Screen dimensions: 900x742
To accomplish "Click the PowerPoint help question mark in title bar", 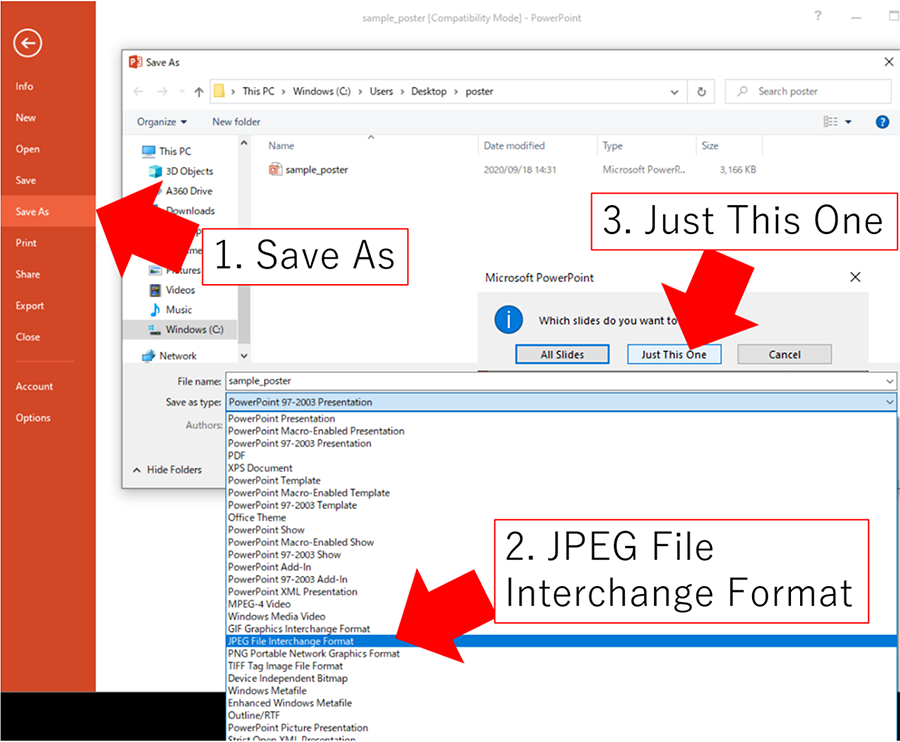I will coord(818,16).
